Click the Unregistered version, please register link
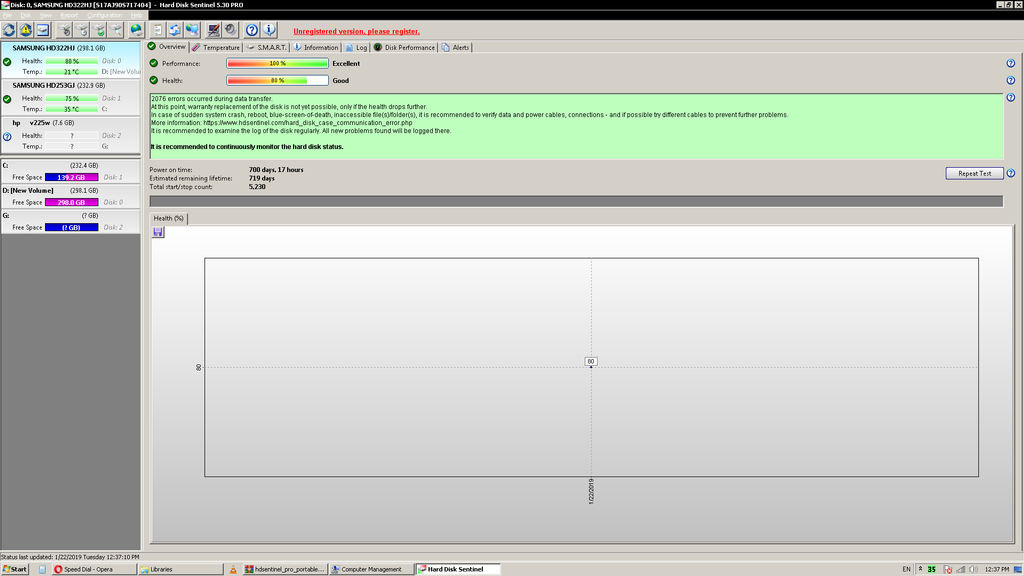The image size is (1024, 576). coord(357,31)
